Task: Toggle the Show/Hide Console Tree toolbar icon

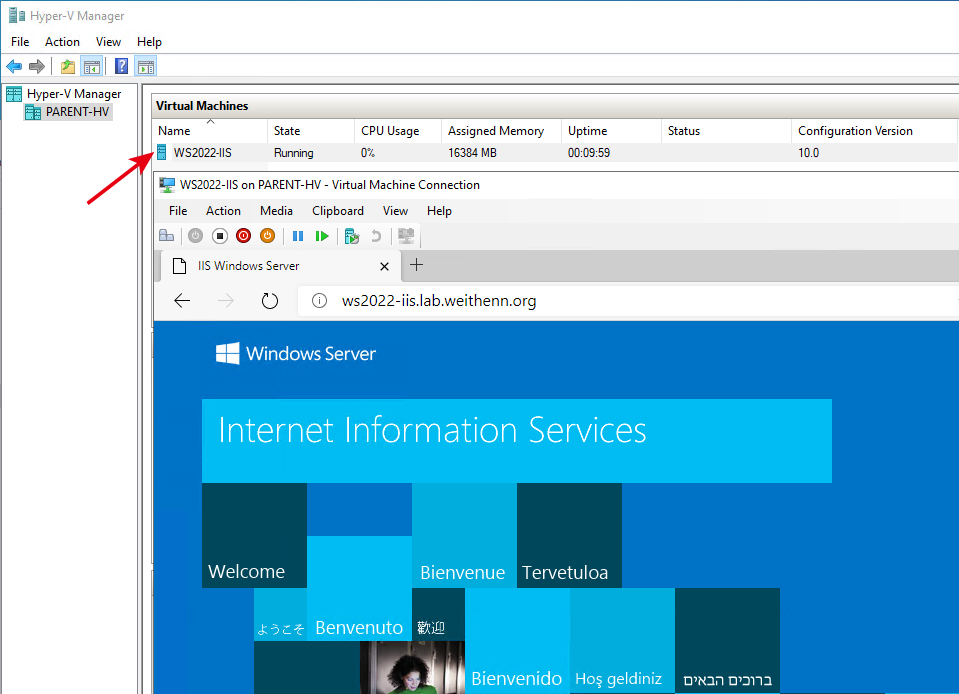Action: tap(92, 66)
